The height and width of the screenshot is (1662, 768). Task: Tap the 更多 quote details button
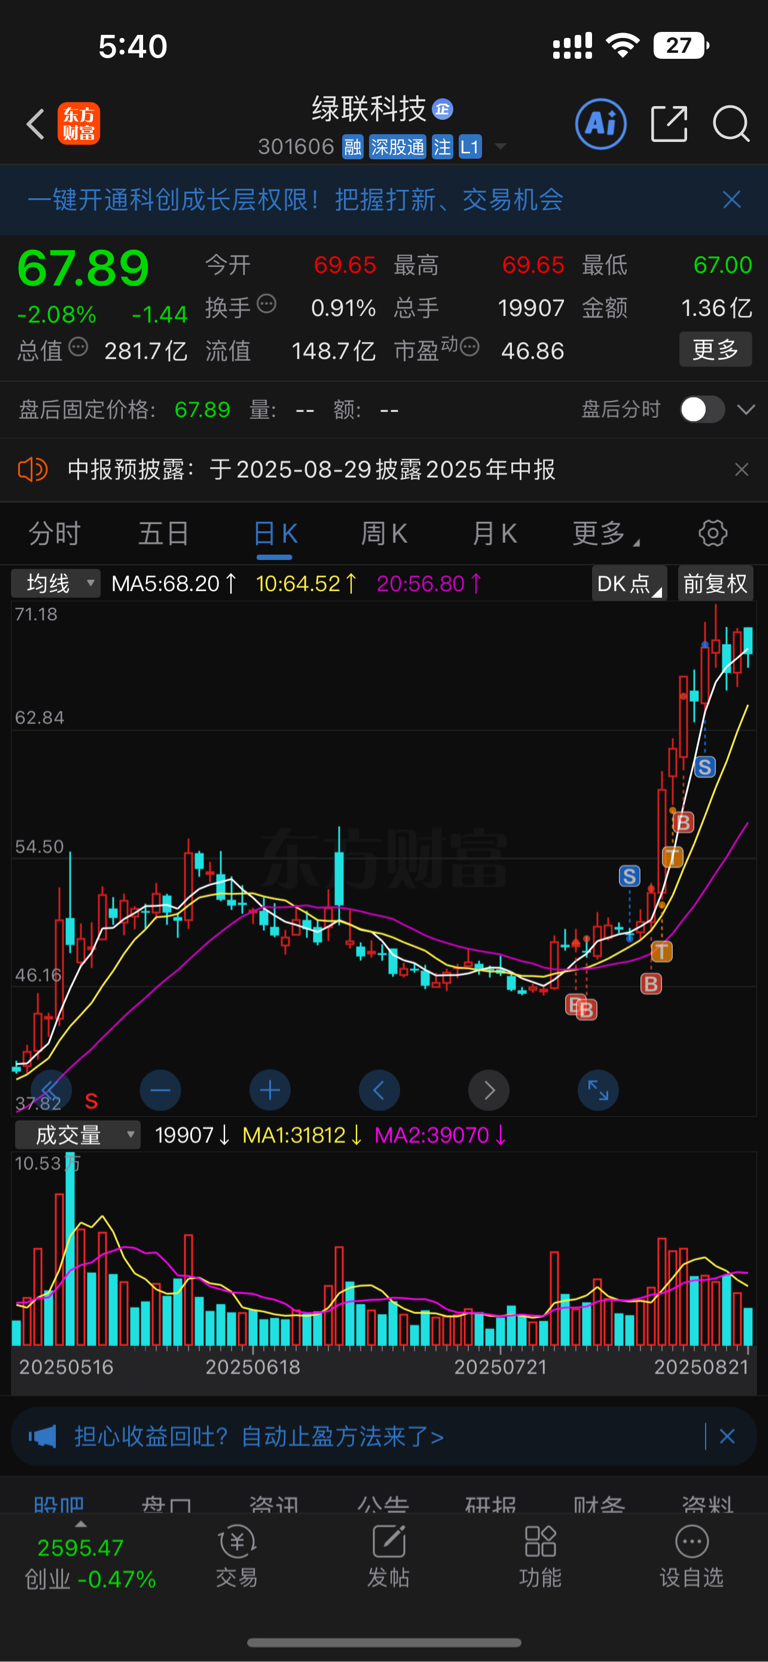[x=715, y=350]
